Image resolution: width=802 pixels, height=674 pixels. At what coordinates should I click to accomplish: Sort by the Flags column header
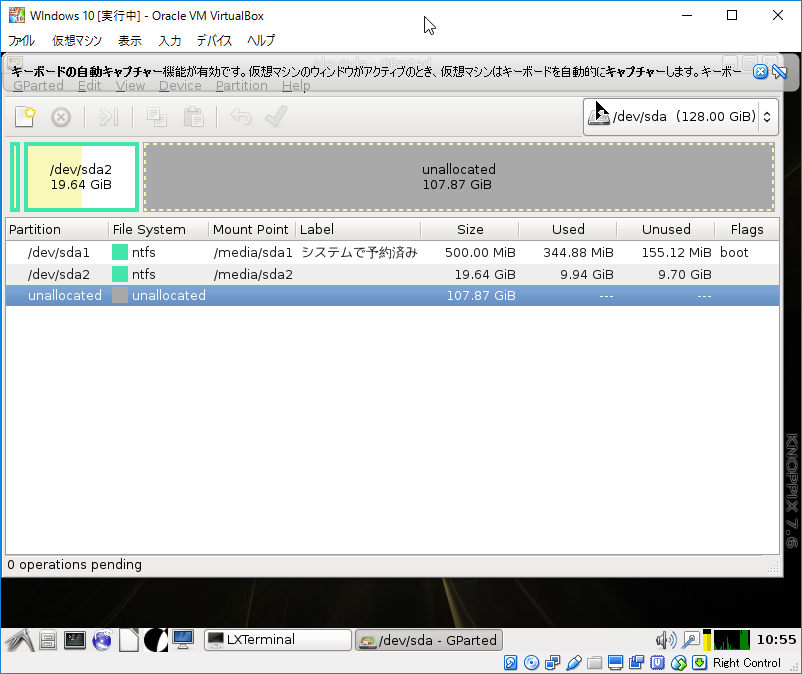point(747,230)
